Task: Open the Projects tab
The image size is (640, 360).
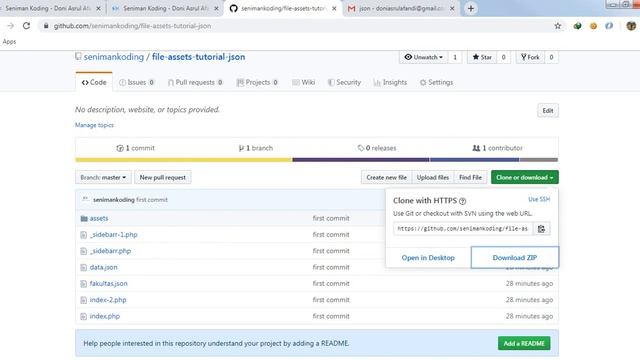Action: click(x=258, y=82)
